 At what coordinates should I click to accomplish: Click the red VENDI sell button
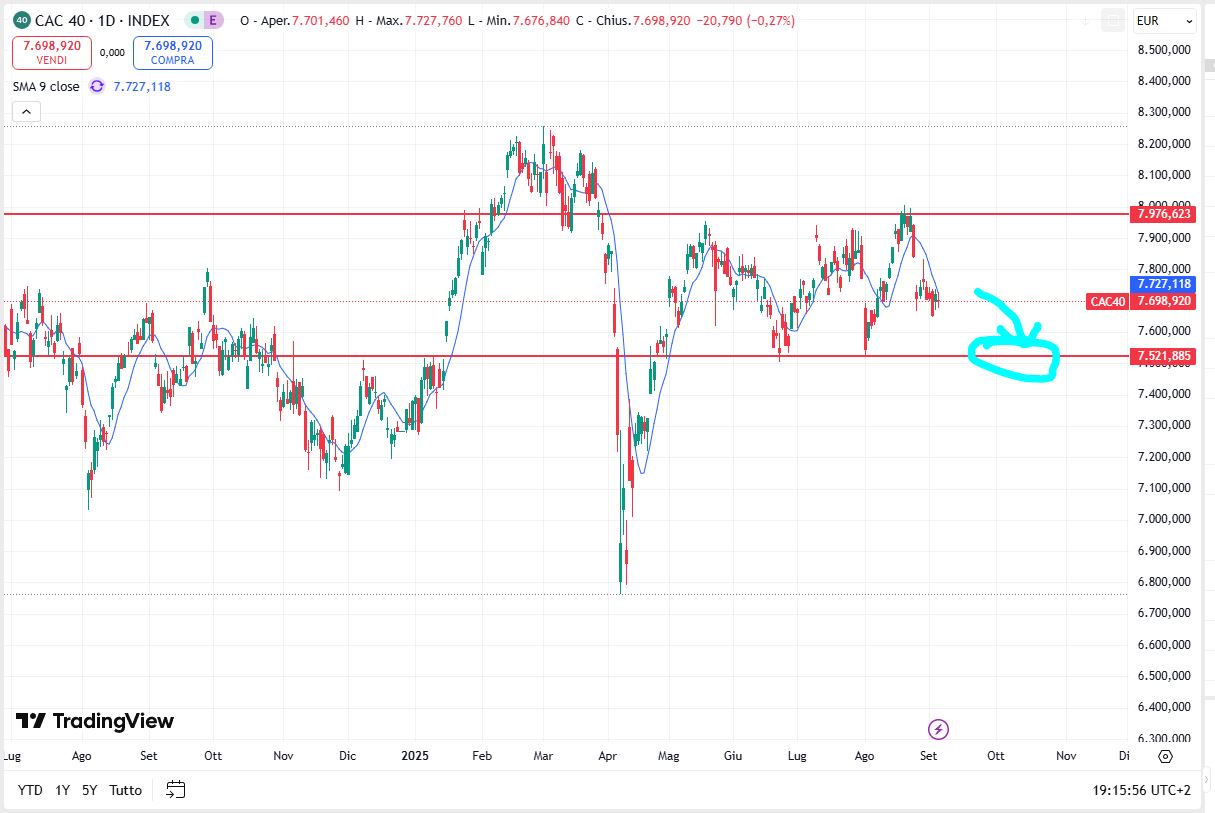pyautogui.click(x=52, y=52)
